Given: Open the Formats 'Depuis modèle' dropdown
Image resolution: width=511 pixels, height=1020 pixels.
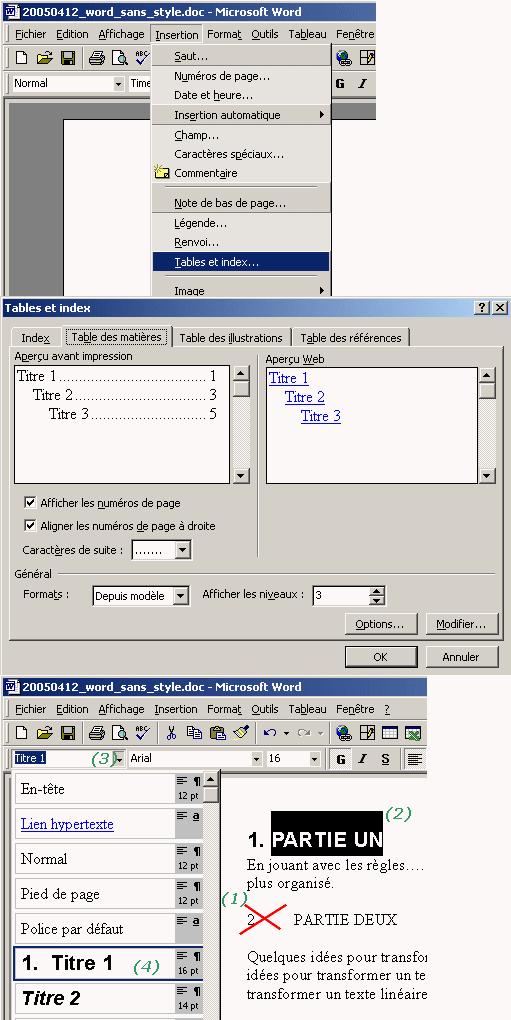Looking at the screenshot, I should tap(181, 595).
